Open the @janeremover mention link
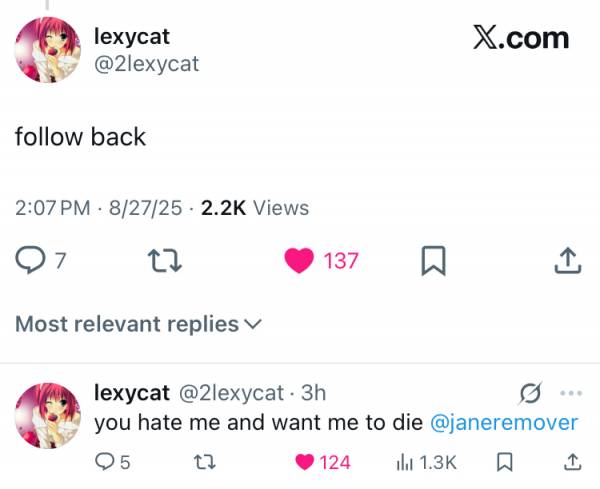600x489 pixels. click(504, 423)
